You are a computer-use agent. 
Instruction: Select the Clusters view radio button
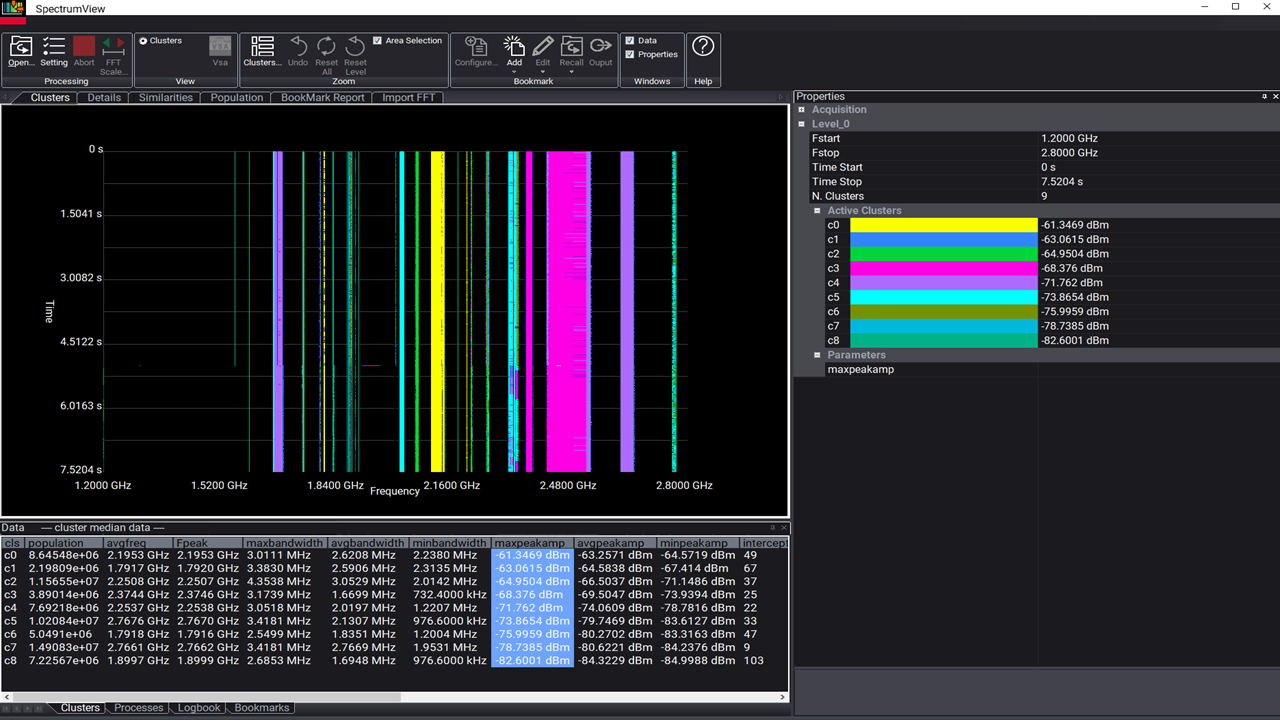[144, 41]
